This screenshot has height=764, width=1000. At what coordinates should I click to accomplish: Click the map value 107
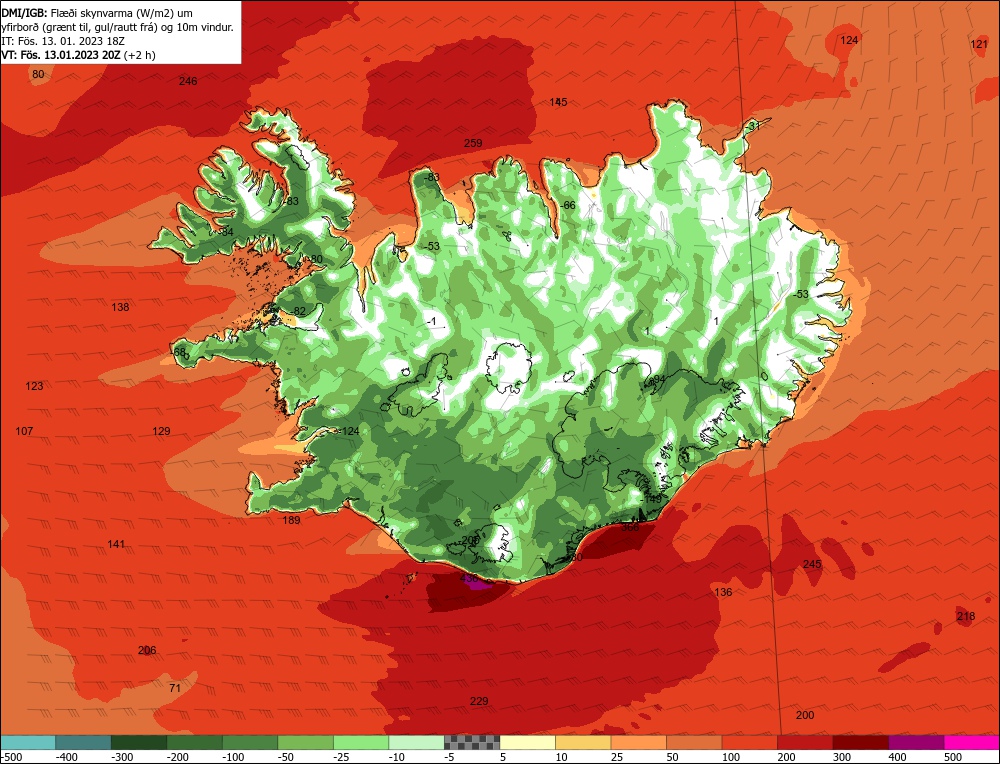pos(24,431)
